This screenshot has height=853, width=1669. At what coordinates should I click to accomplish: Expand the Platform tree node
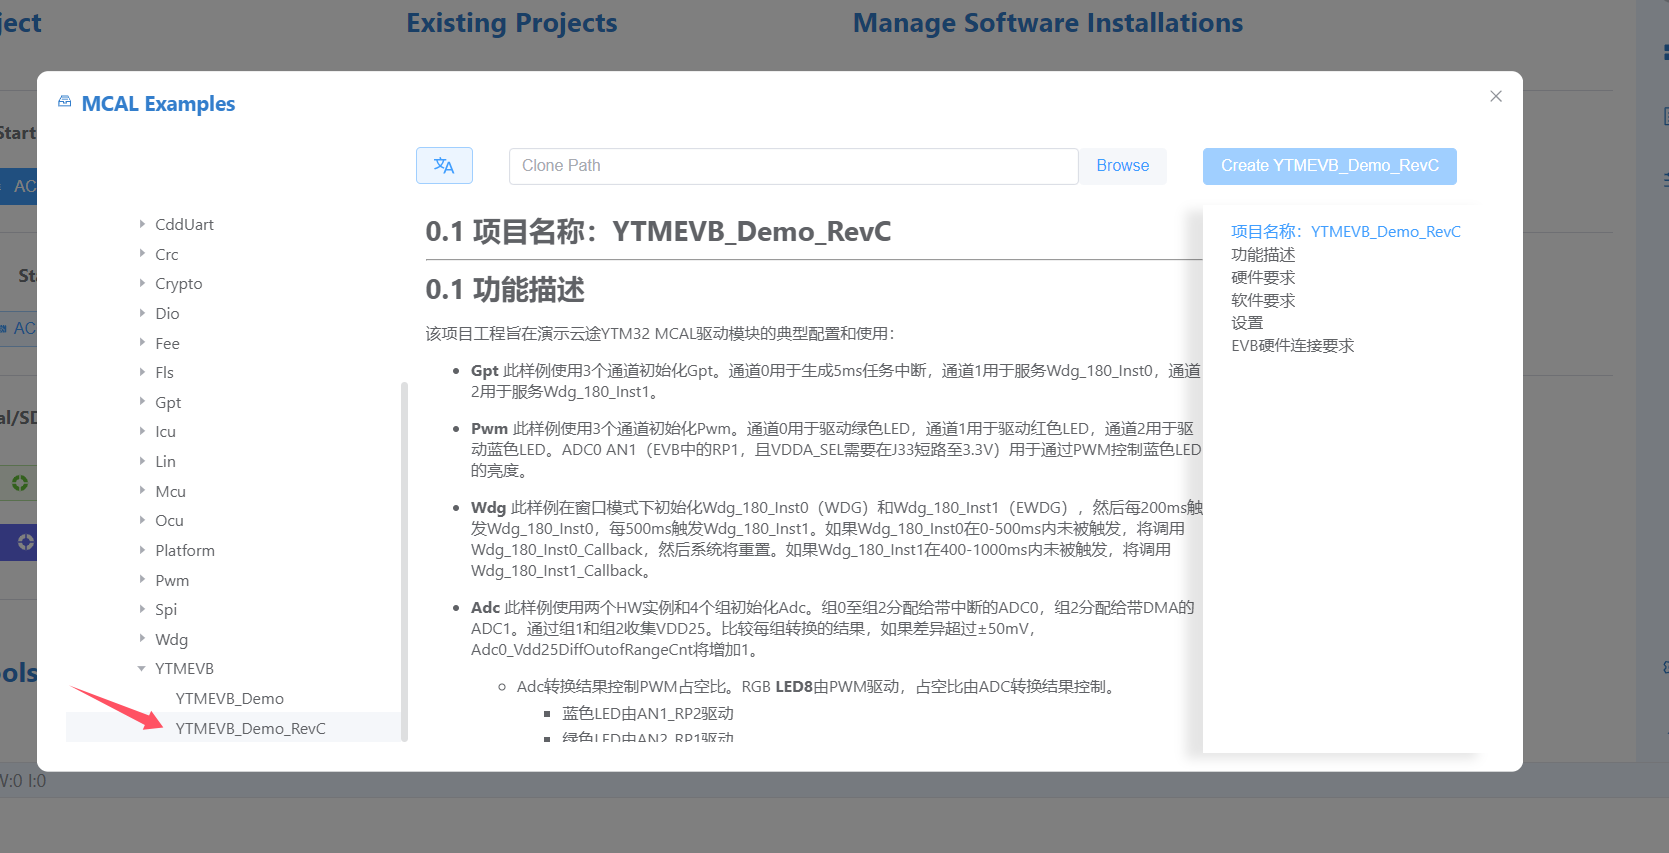click(x=142, y=550)
